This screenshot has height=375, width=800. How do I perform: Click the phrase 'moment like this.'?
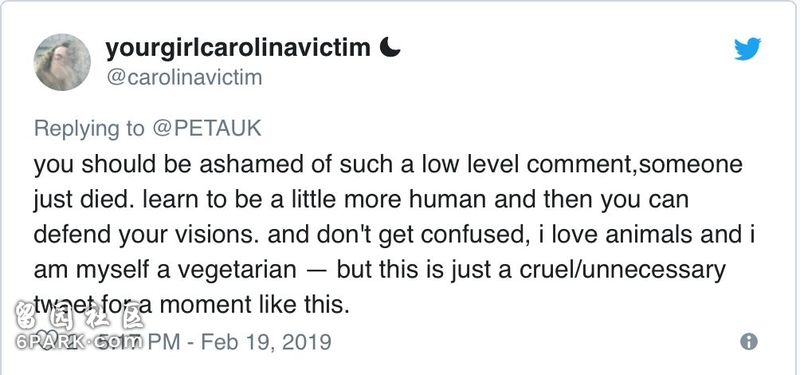coord(255,305)
